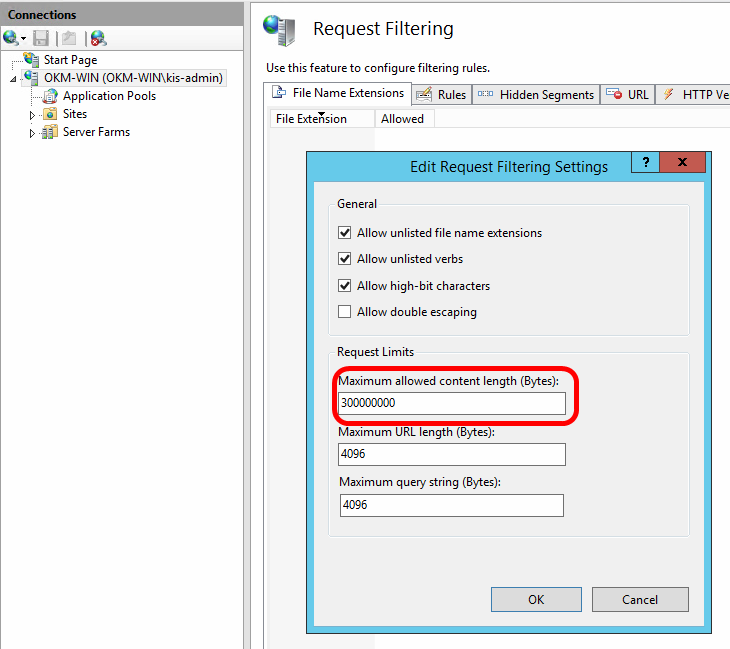Open the Rules tab

point(441,95)
